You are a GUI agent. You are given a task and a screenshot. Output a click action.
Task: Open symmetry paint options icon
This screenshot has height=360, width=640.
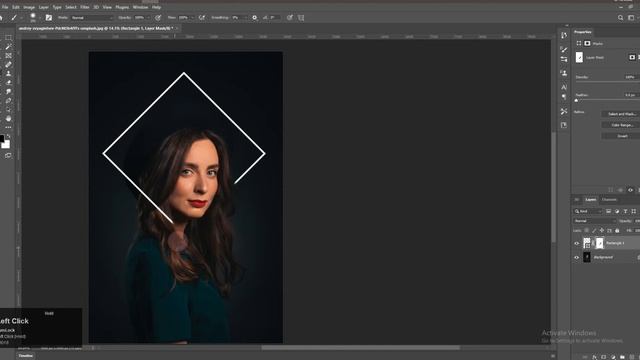coord(301,18)
